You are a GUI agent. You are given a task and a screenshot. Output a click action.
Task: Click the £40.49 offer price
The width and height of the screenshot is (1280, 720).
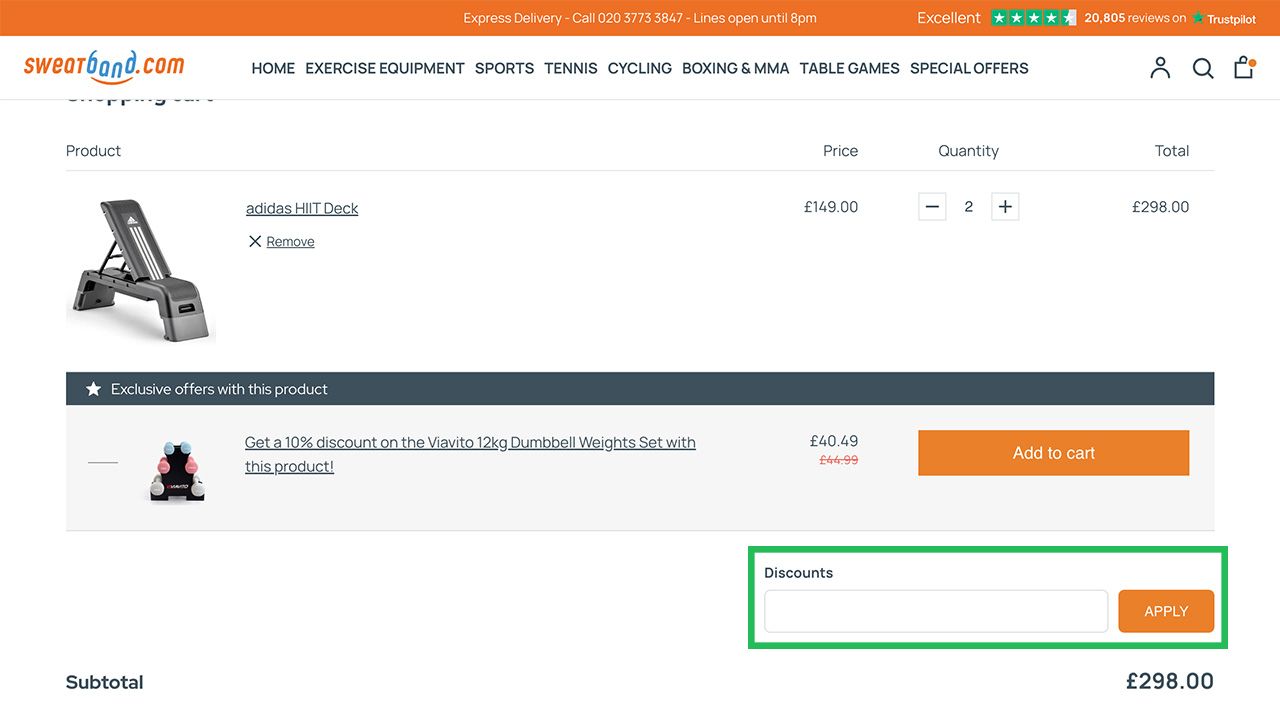(834, 441)
